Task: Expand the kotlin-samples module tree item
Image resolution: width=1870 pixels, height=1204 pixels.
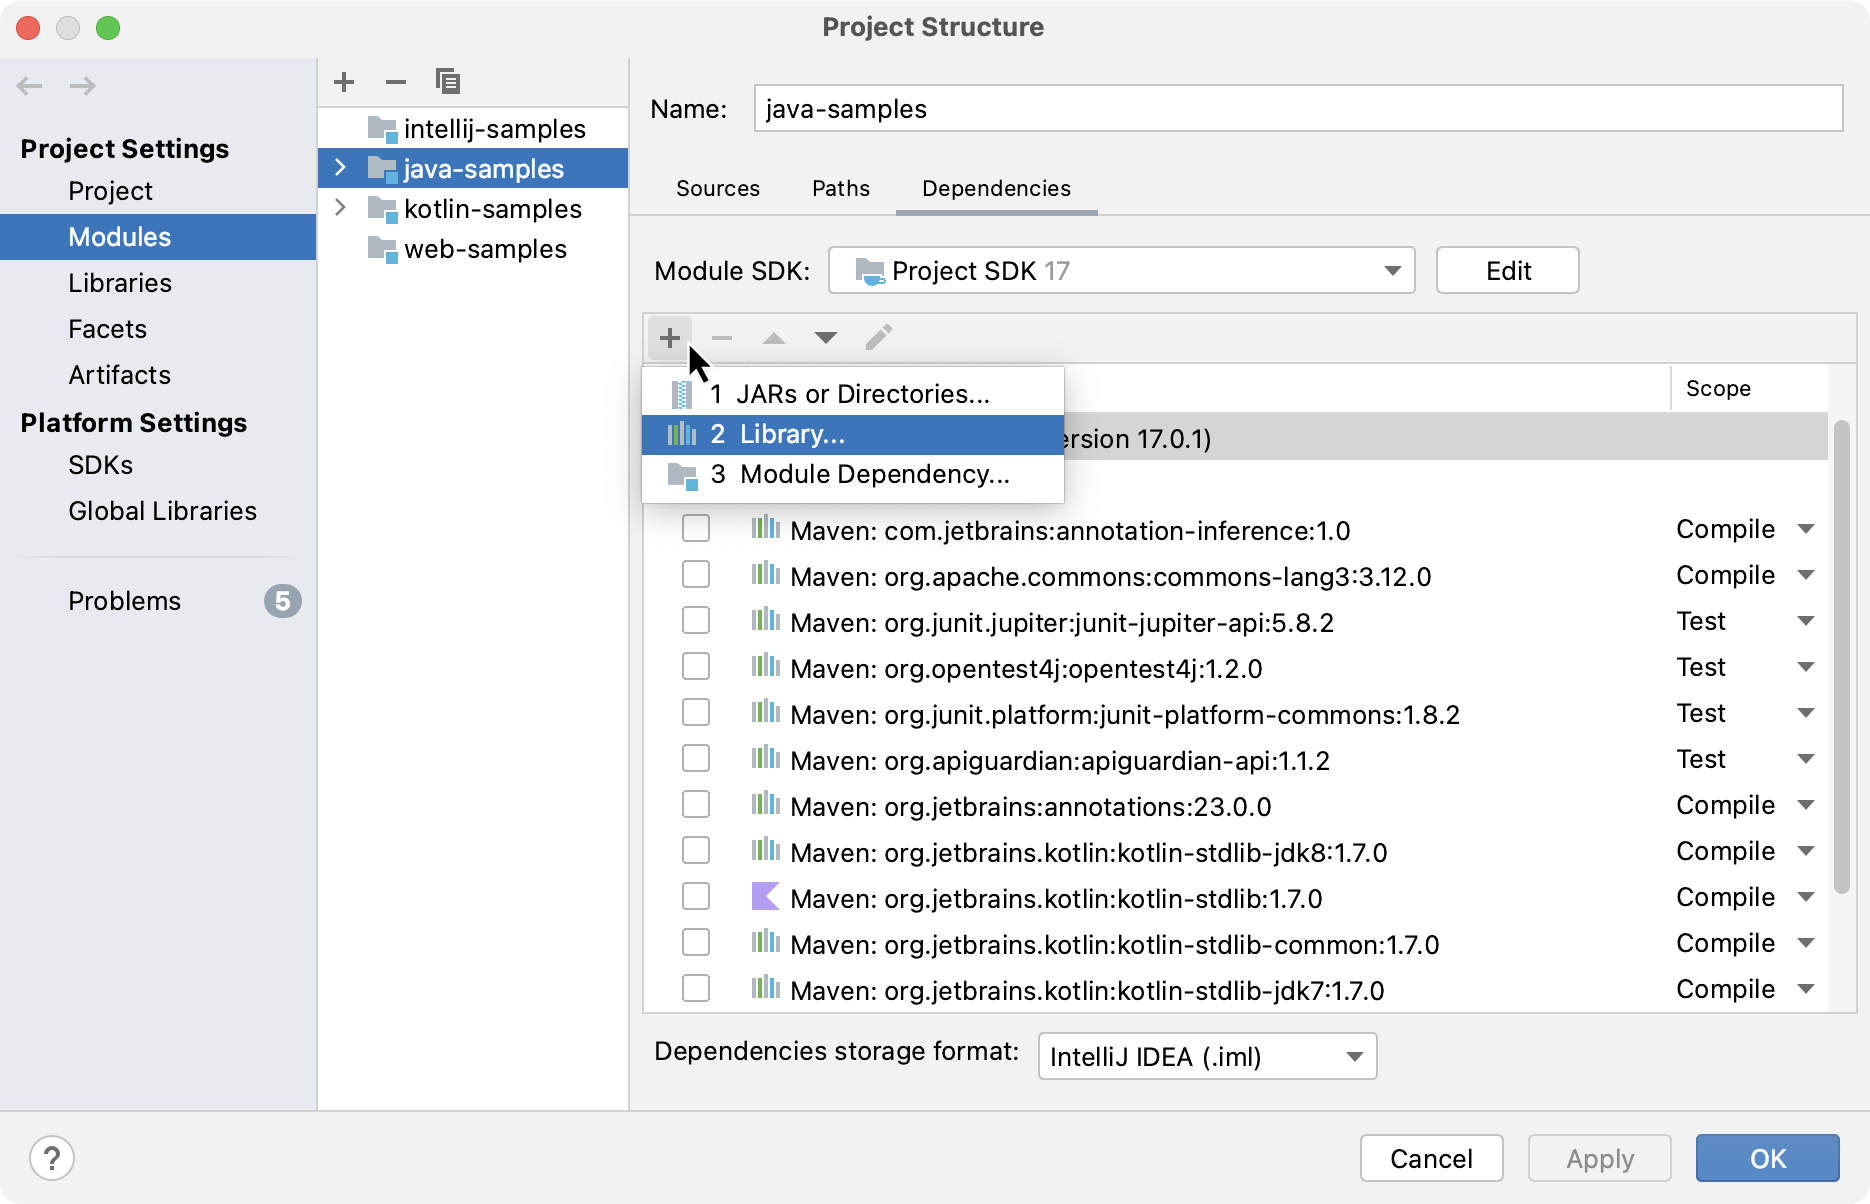Action: [341, 208]
